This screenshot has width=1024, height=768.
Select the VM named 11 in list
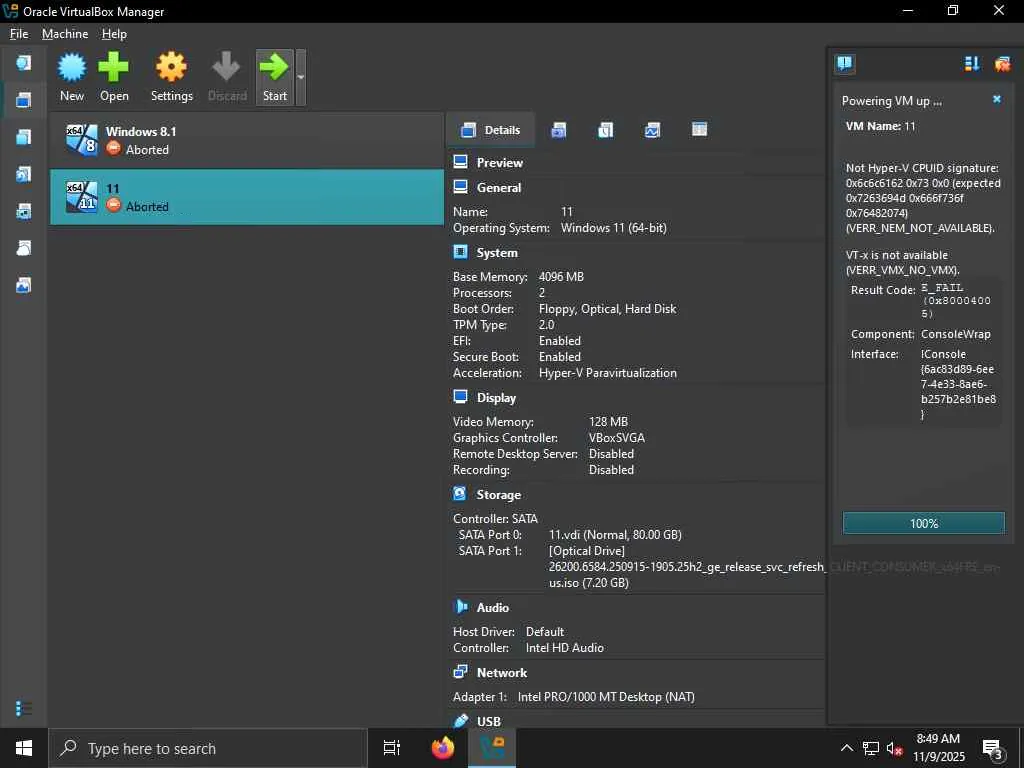click(247, 197)
